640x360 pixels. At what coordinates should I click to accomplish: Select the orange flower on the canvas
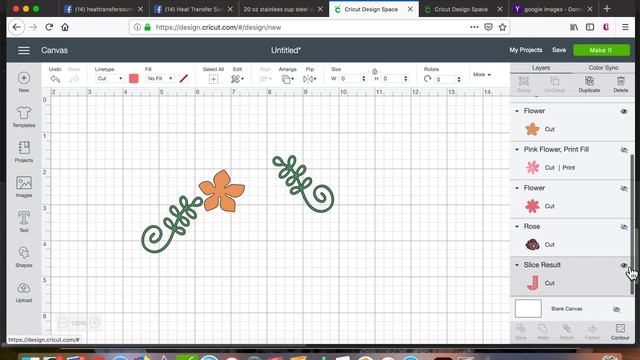point(222,191)
